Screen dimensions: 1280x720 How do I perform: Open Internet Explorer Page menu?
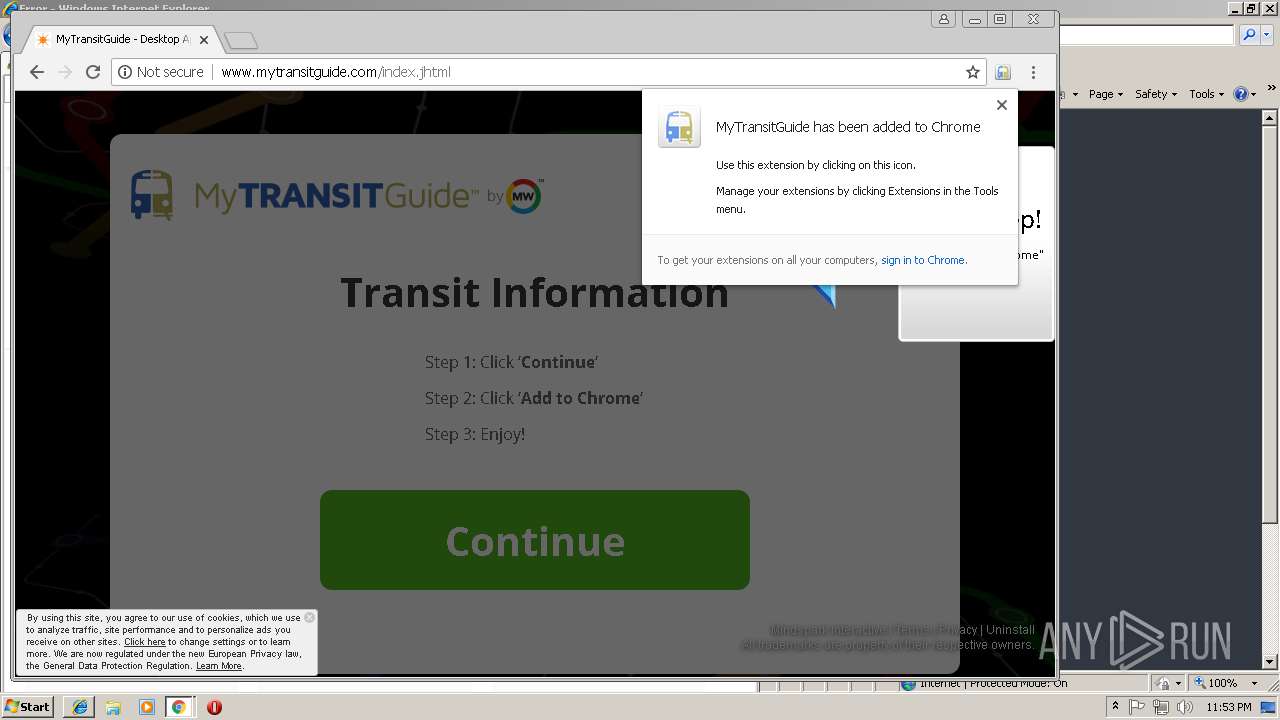click(1105, 94)
